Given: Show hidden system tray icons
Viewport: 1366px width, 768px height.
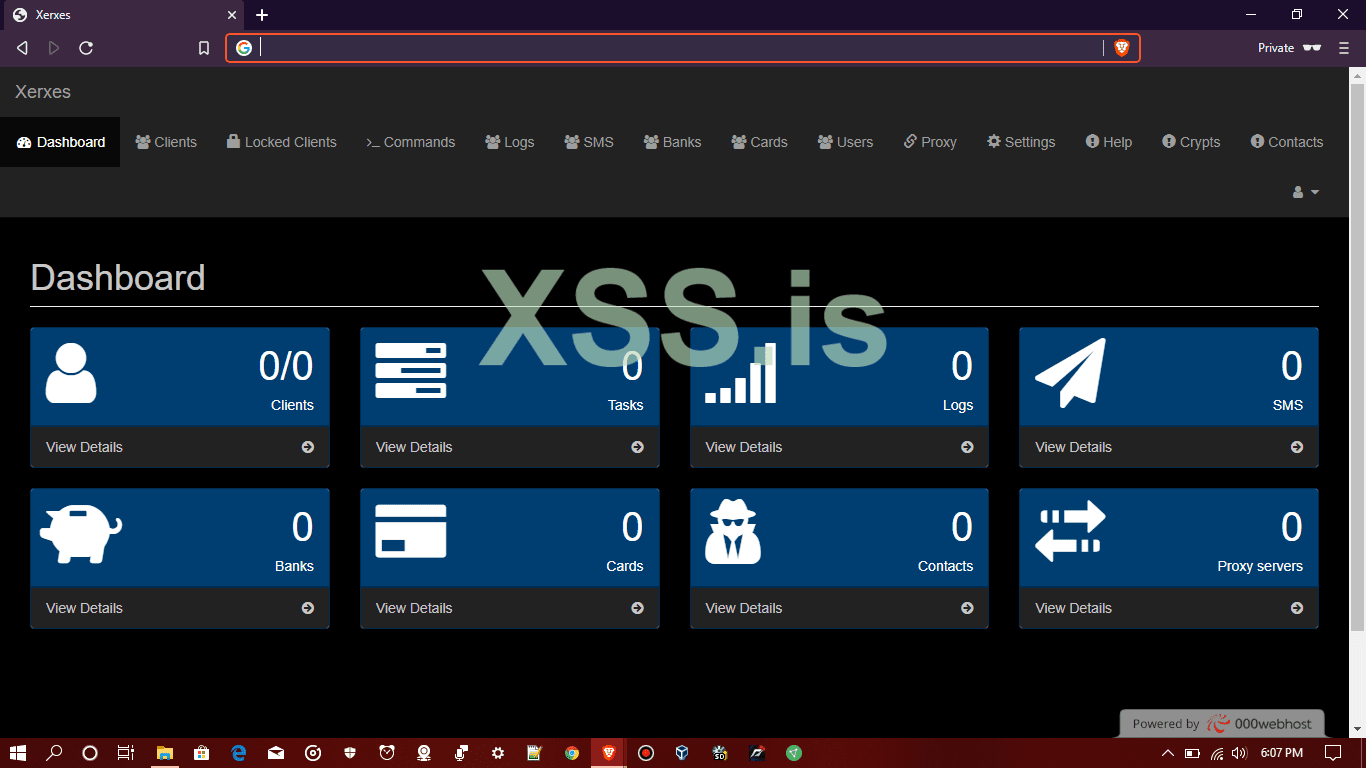Looking at the screenshot, I should click(x=1167, y=753).
